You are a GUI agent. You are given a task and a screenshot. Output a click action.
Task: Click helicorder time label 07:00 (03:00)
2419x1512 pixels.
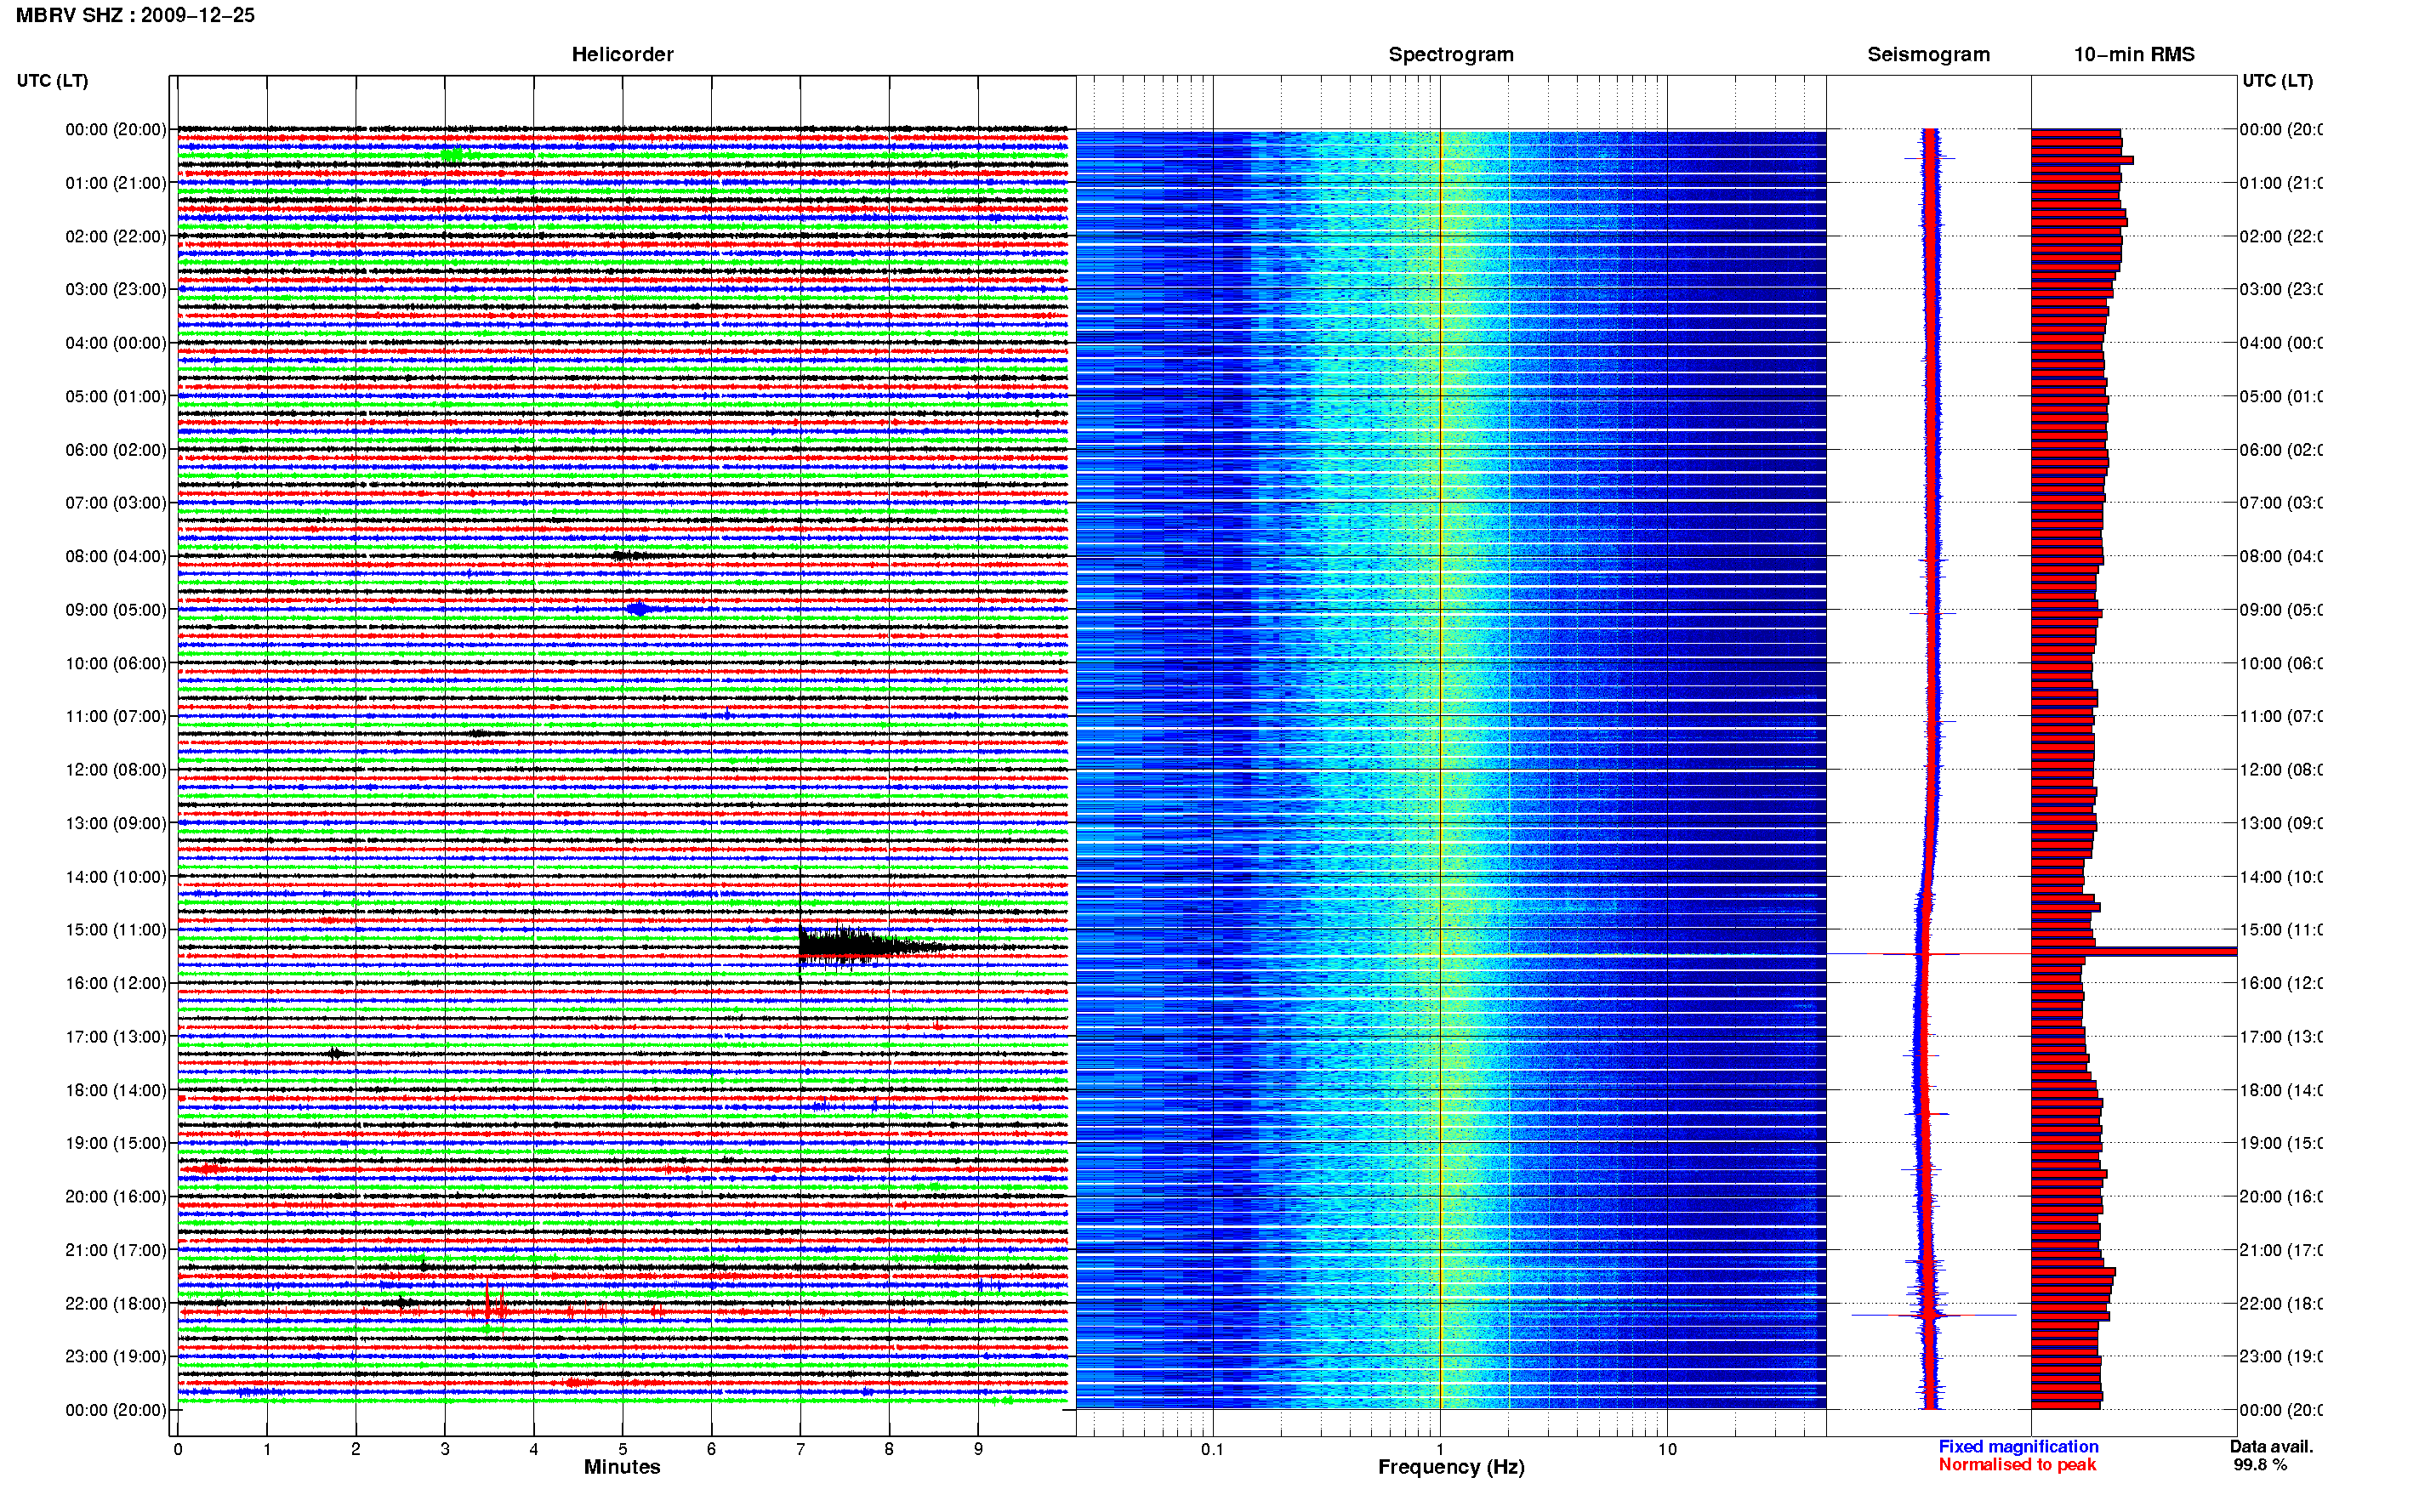tap(116, 503)
